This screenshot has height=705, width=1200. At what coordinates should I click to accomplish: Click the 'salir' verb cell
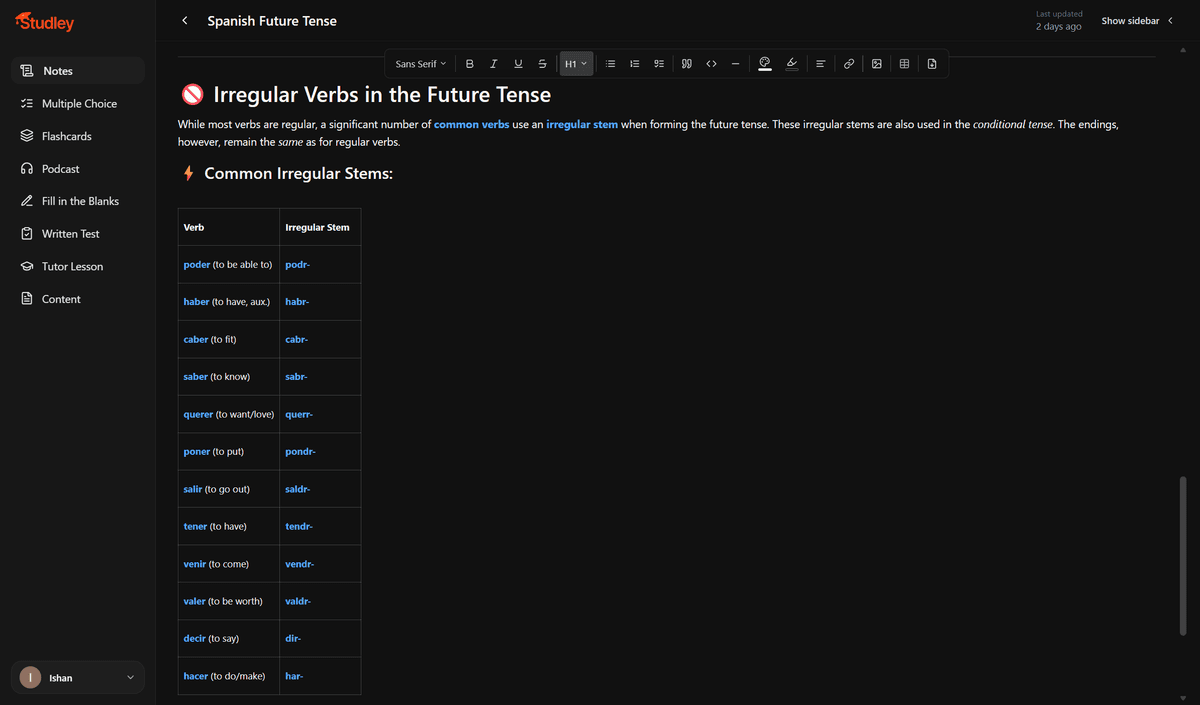coord(228,489)
